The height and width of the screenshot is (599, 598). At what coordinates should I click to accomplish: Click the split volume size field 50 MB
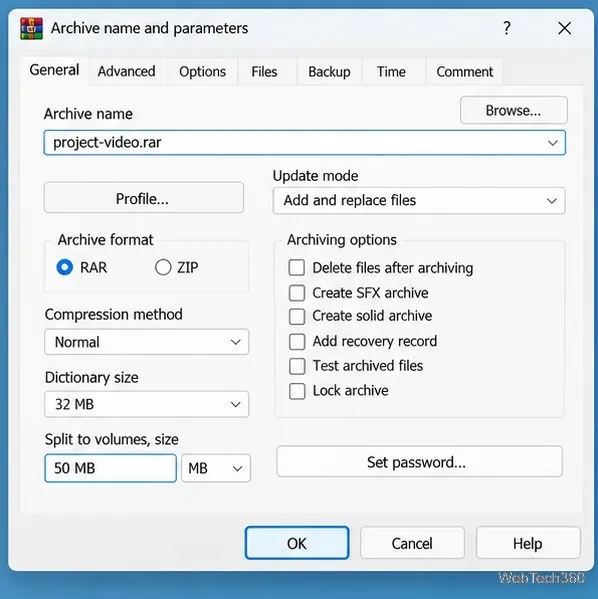[x=110, y=468]
